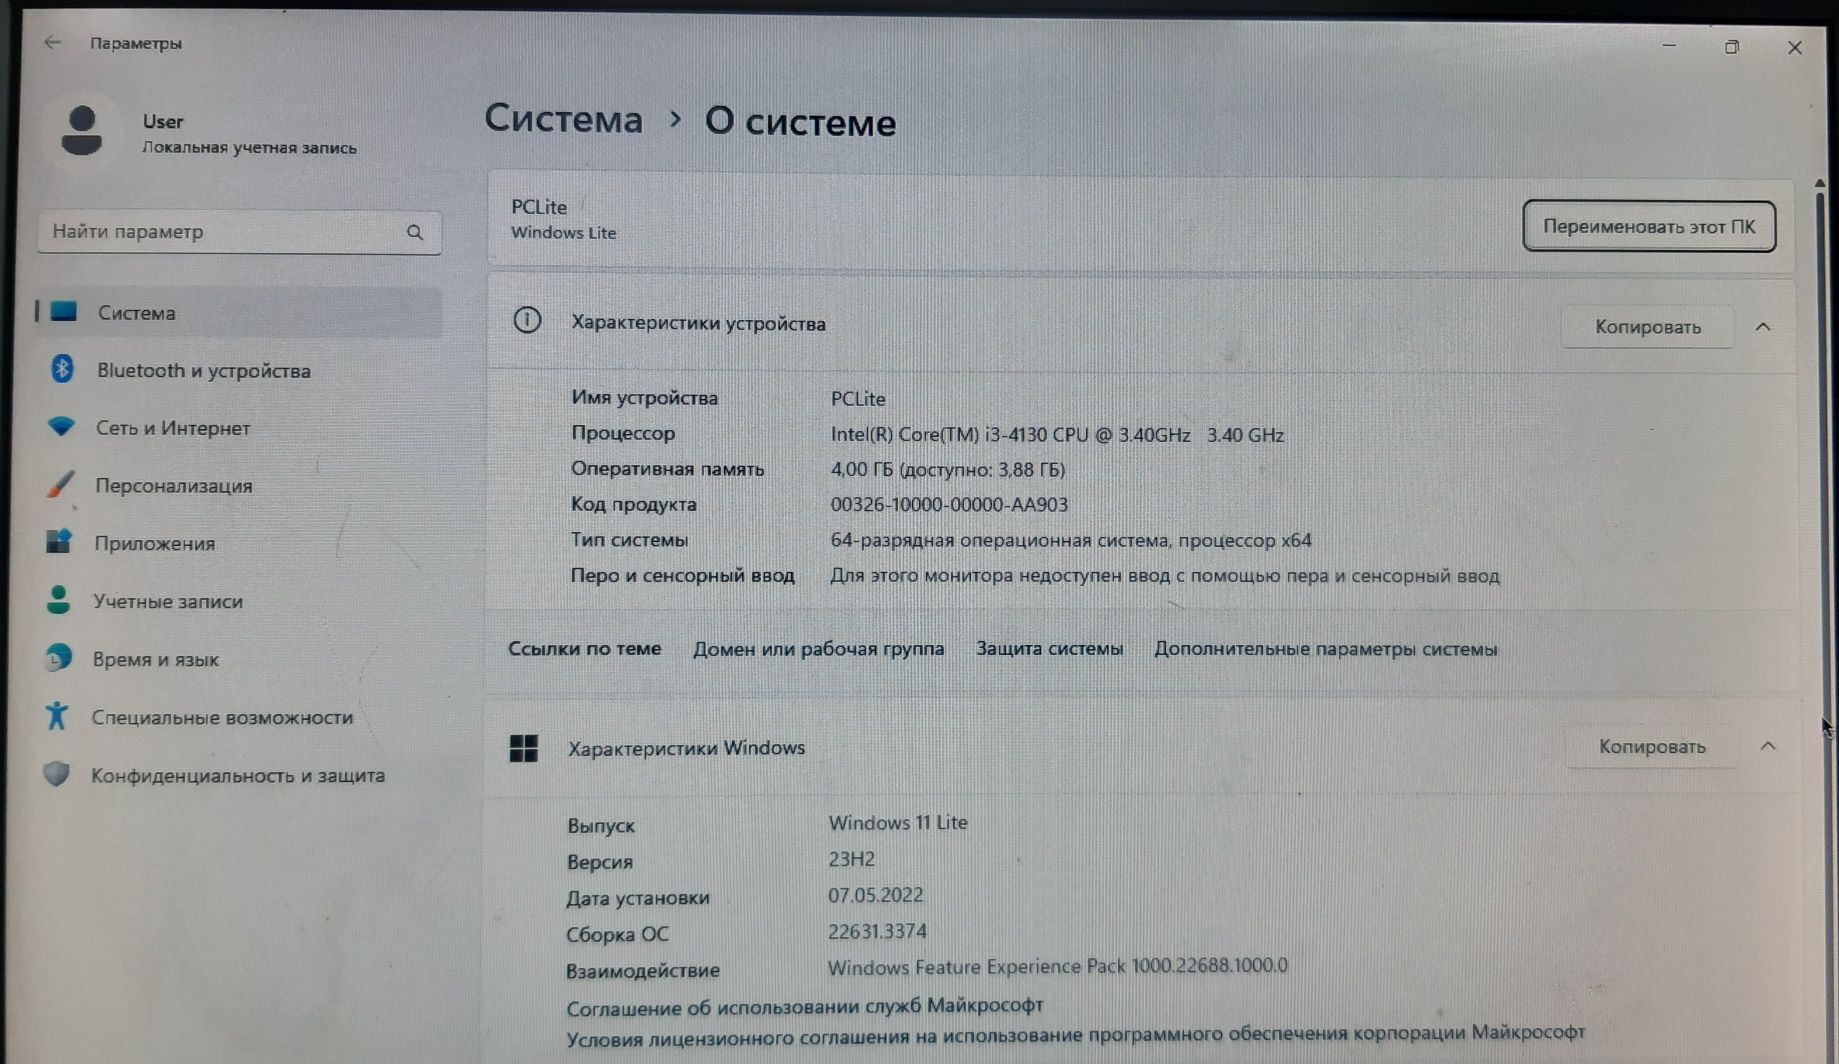Image resolution: width=1839 pixels, height=1064 pixels.
Task: Copy Windows specifications with Копировать
Action: click(x=1651, y=747)
